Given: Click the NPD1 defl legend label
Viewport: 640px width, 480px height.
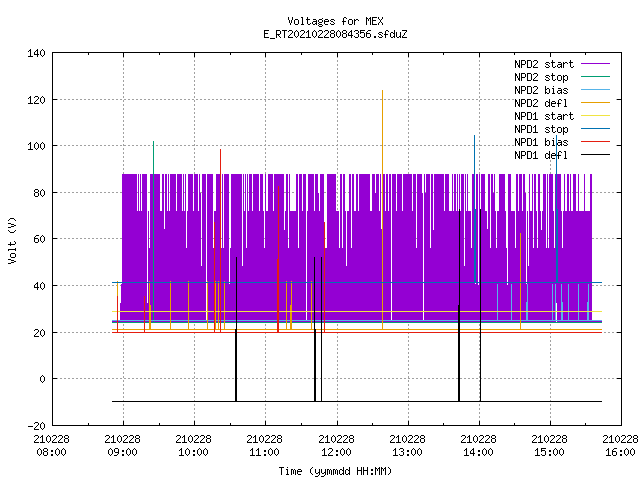Looking at the screenshot, I should point(541,155).
